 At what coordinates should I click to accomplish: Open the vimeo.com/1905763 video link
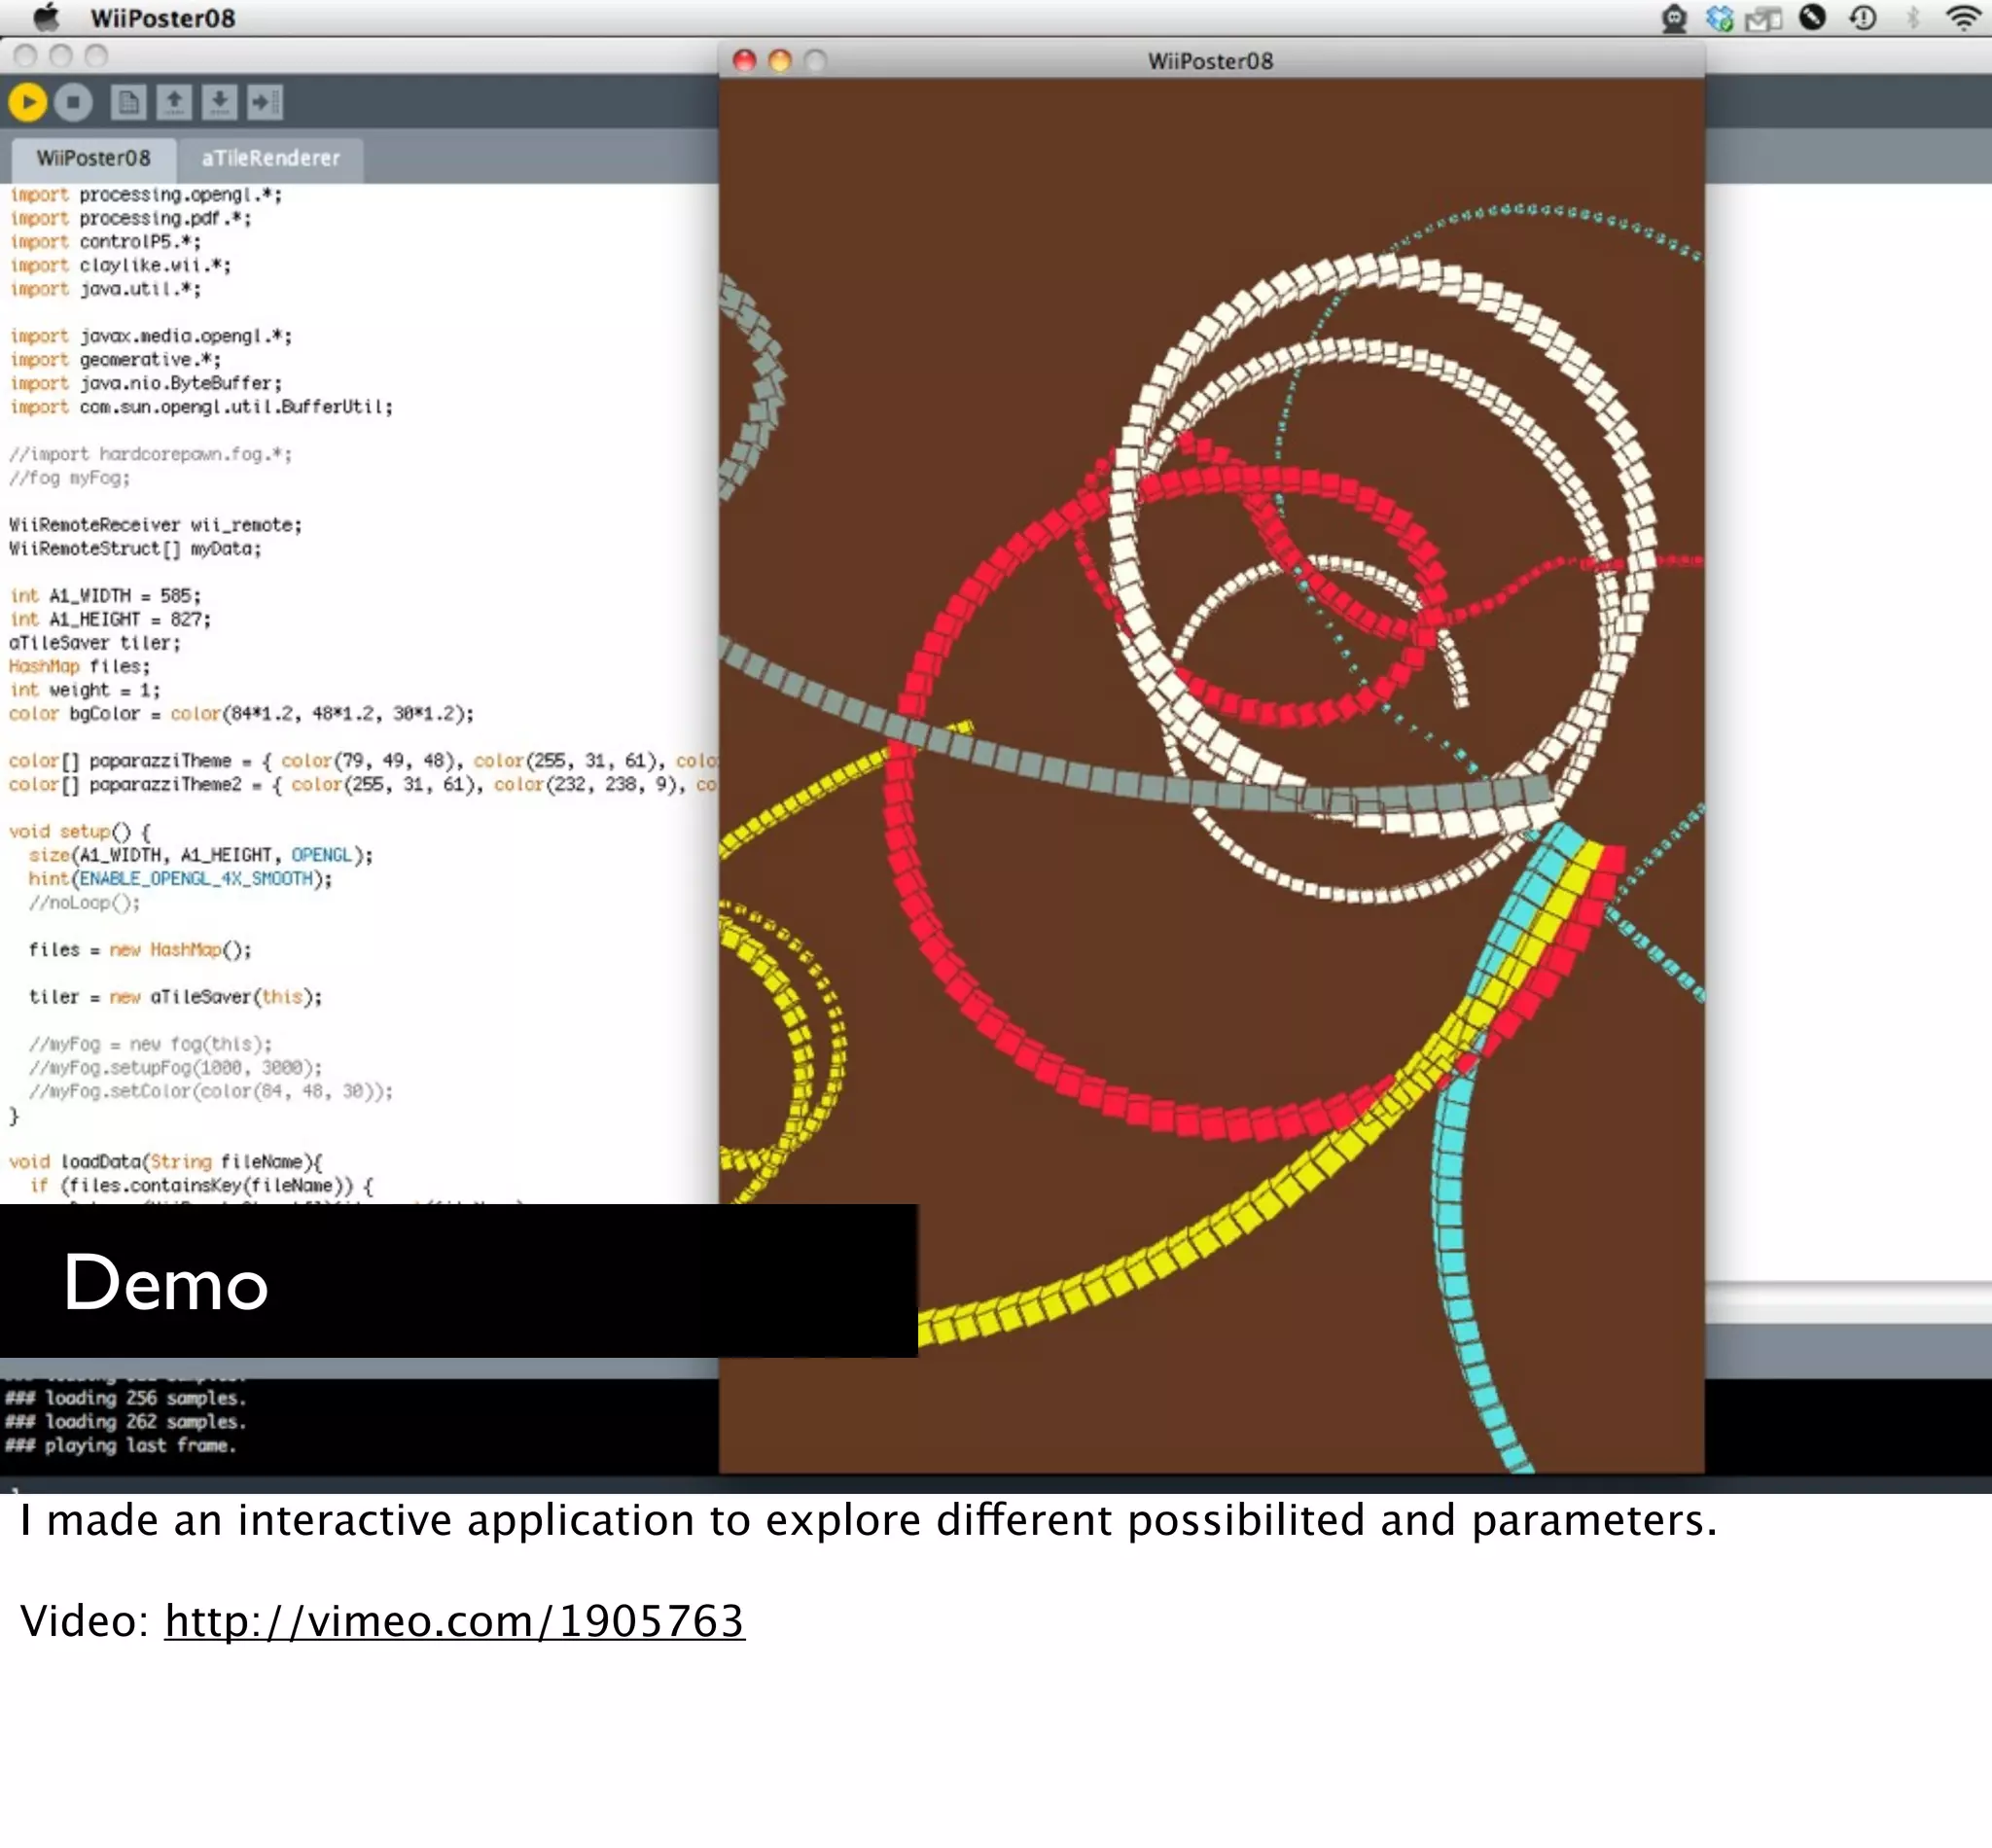[455, 1621]
